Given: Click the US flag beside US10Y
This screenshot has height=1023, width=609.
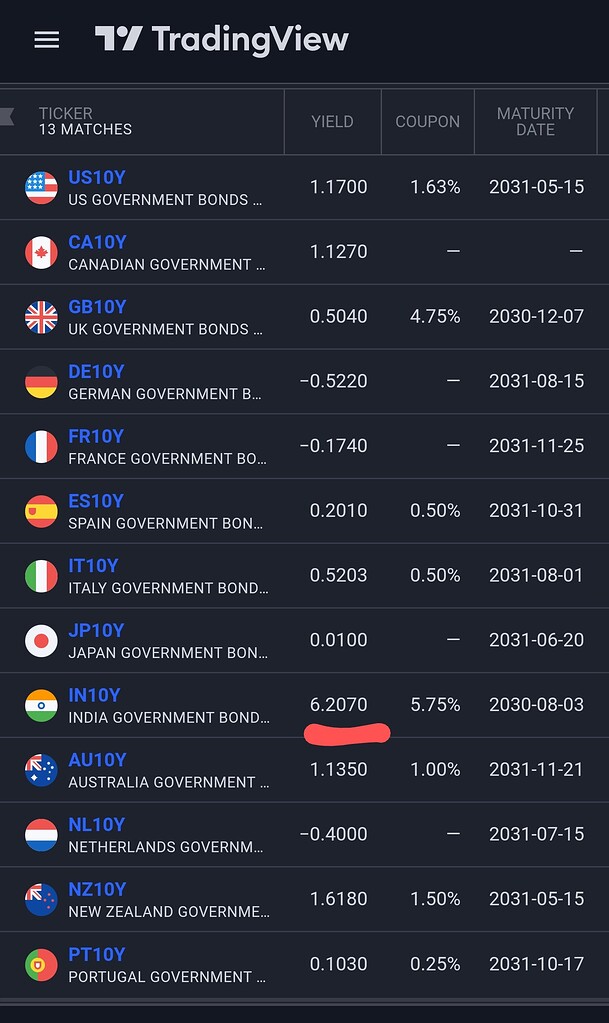Looking at the screenshot, I should pos(41,187).
